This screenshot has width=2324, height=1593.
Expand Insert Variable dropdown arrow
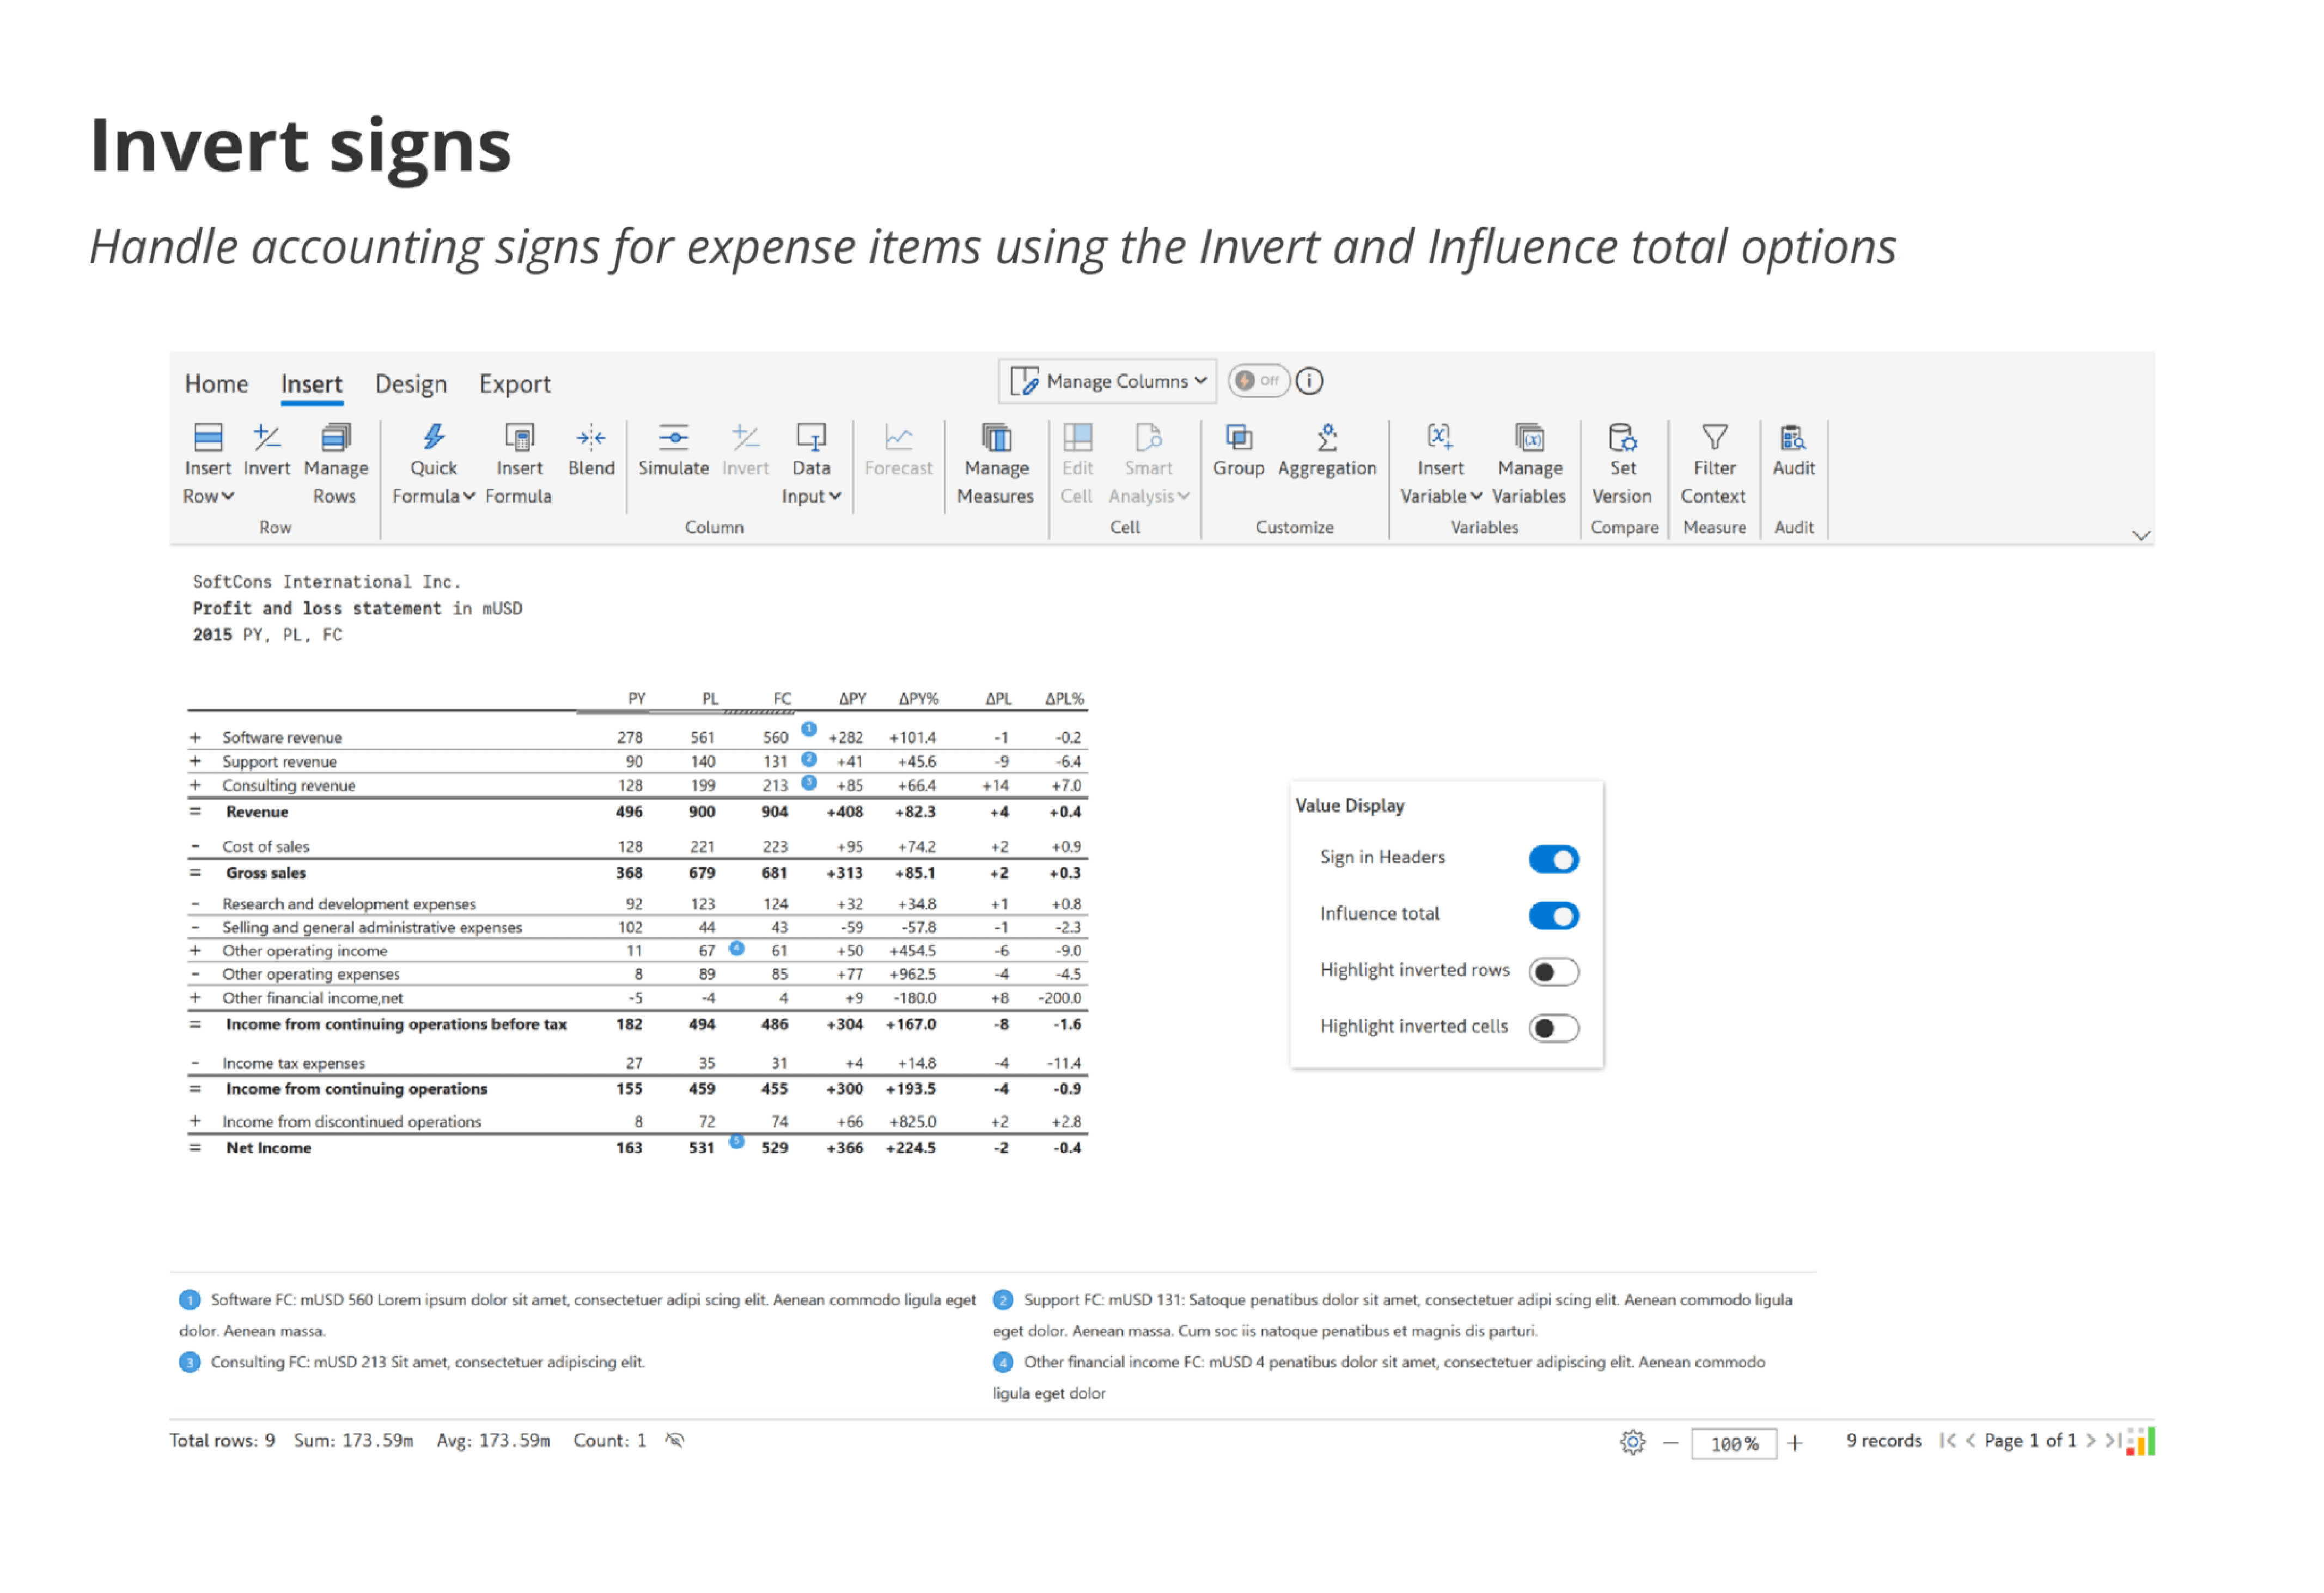[1476, 496]
